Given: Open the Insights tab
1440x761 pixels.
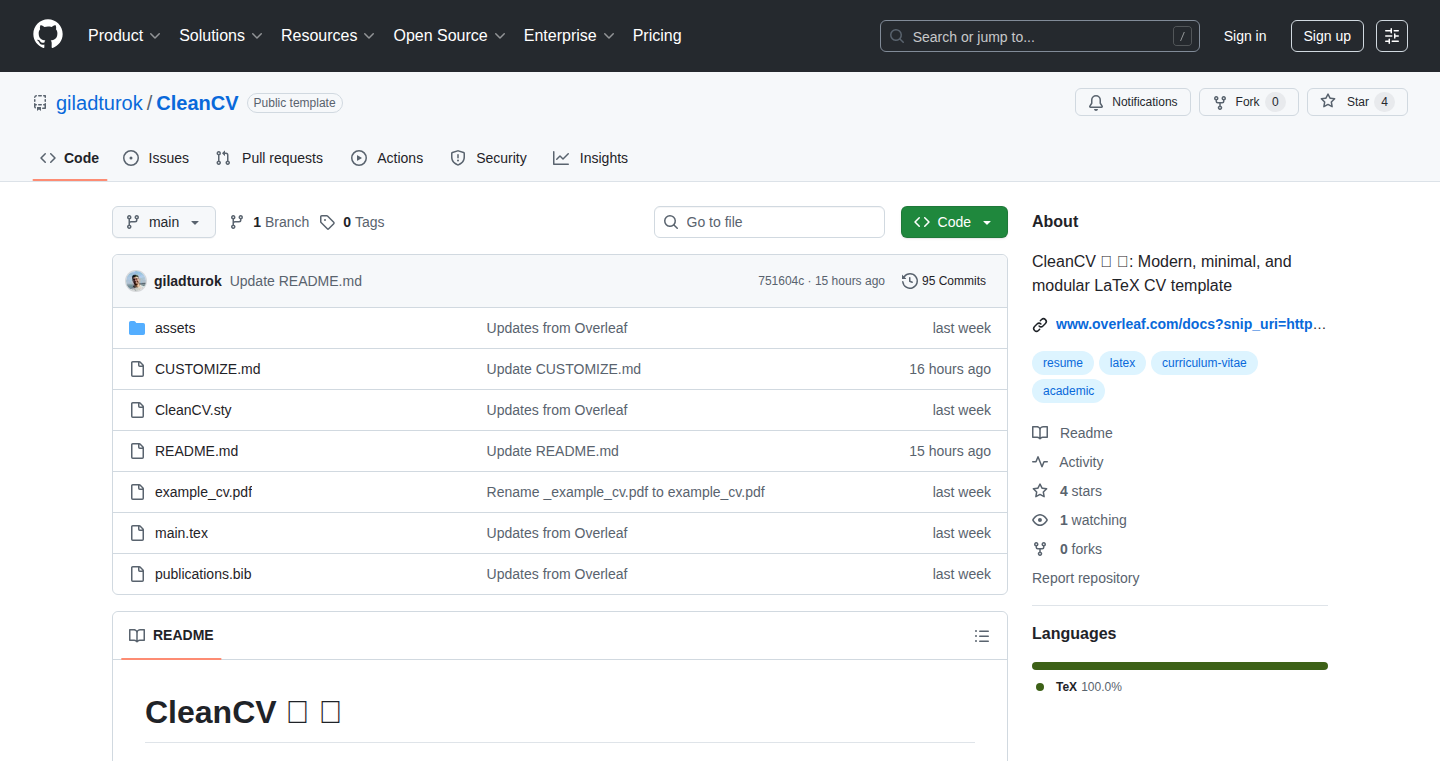Looking at the screenshot, I should (x=590, y=158).
